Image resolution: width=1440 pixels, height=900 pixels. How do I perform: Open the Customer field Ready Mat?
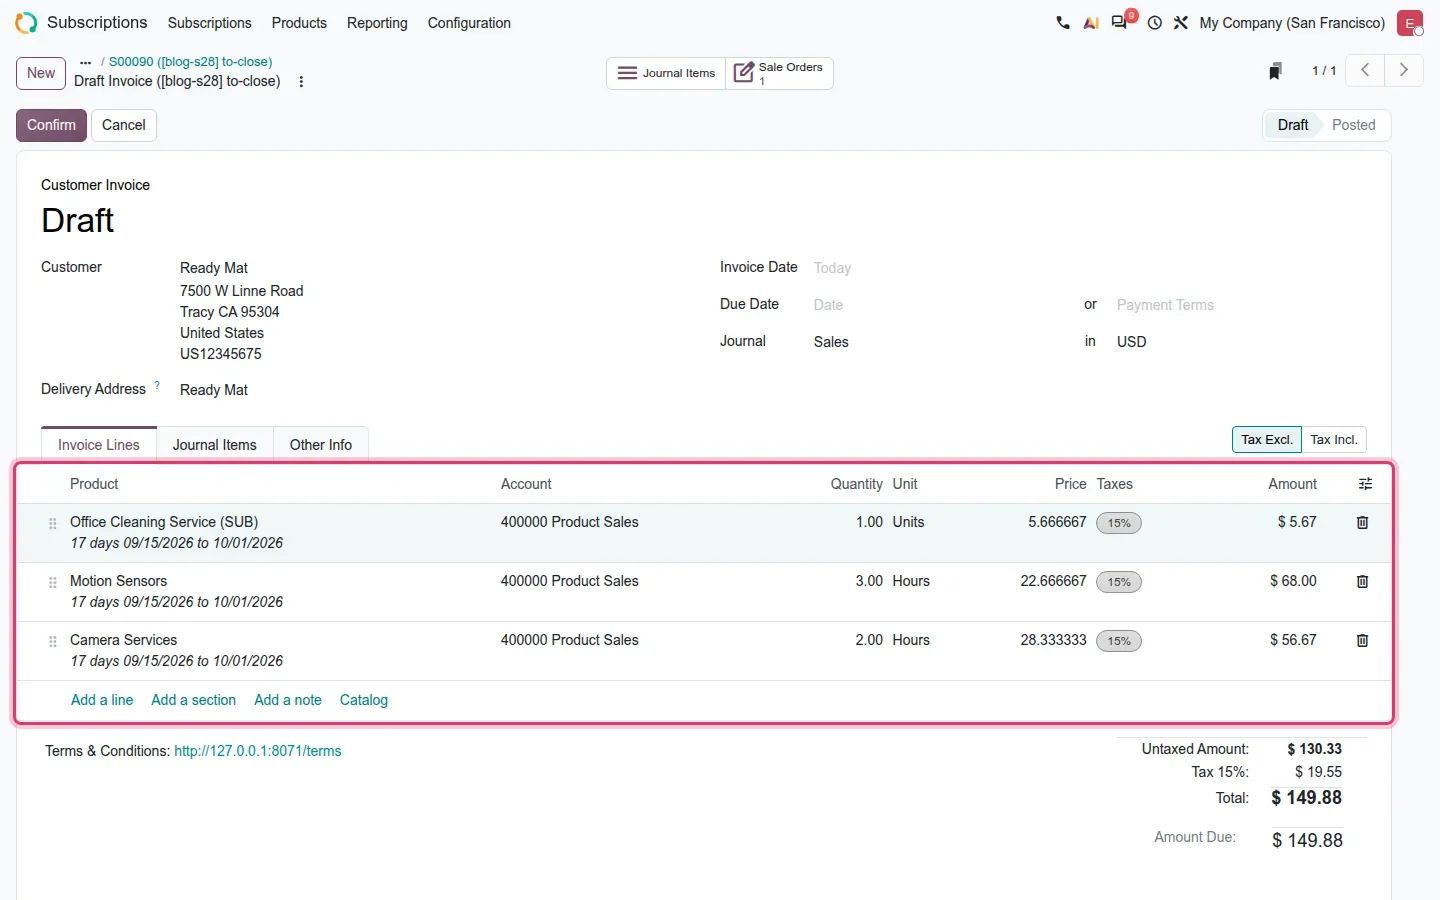pos(214,268)
